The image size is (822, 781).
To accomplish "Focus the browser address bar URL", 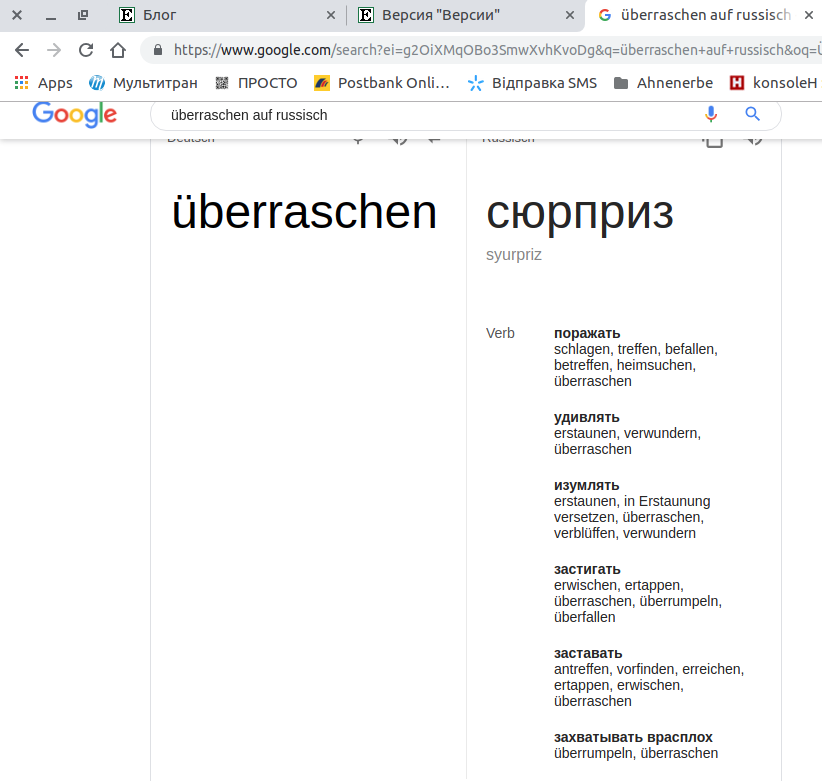I will coord(490,50).
